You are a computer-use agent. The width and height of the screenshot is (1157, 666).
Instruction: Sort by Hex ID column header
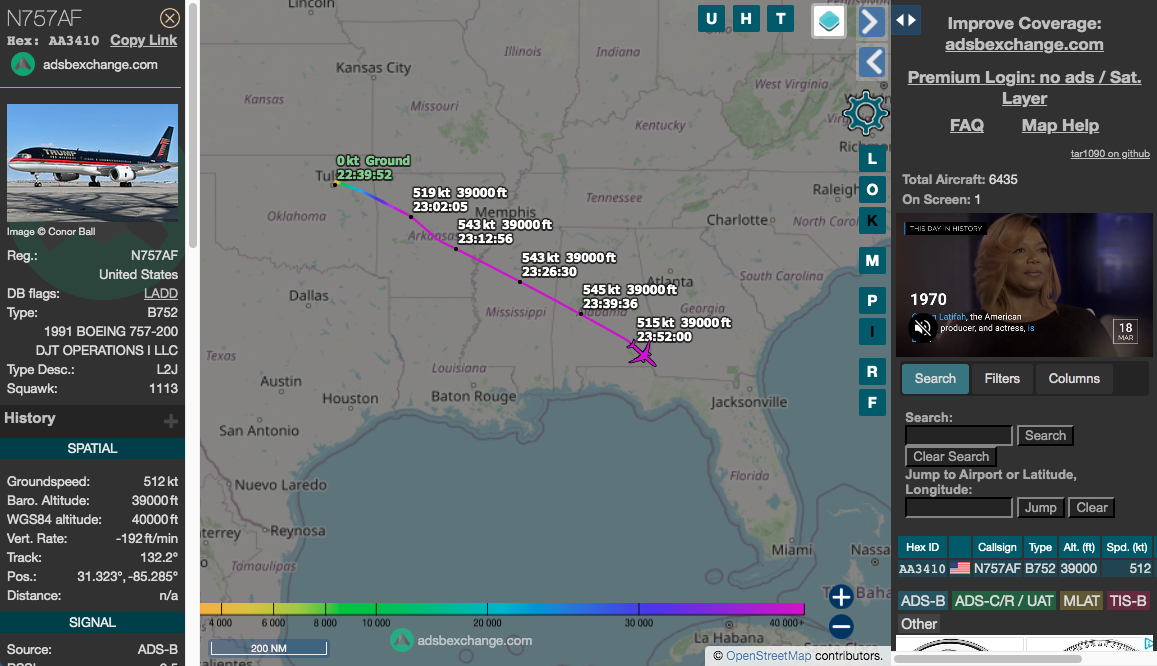pyautogui.click(x=922, y=547)
